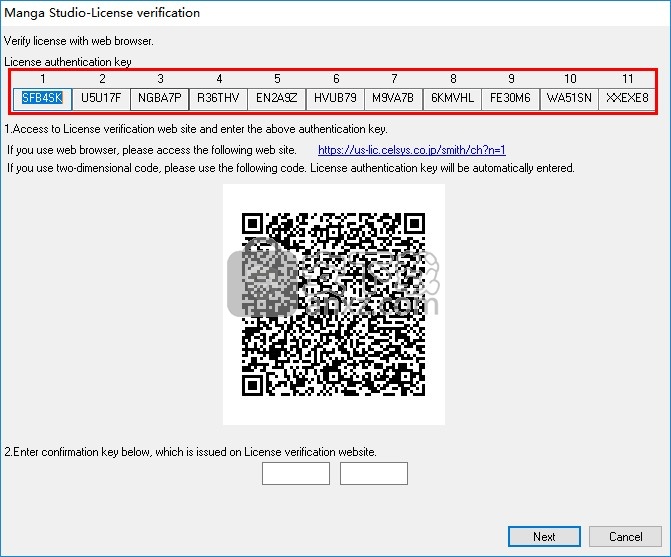Select key field 10 containing WA51SN
671x557 pixels.
569,99
